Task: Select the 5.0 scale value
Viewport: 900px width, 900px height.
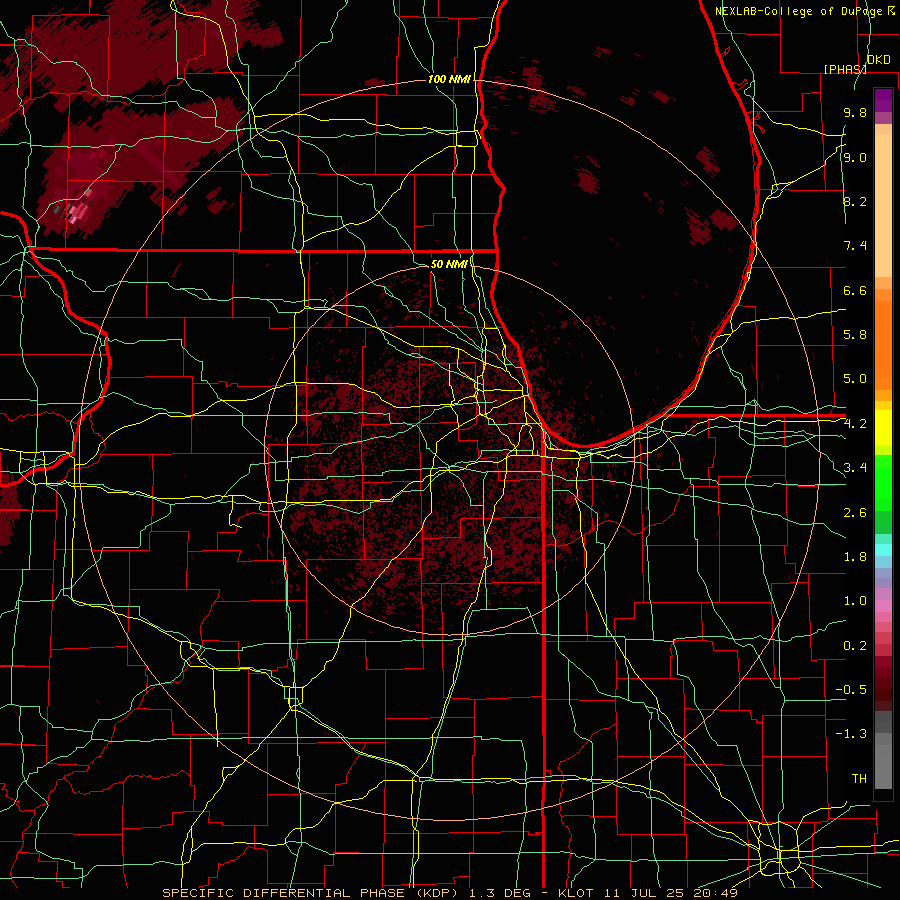Action: (855, 379)
